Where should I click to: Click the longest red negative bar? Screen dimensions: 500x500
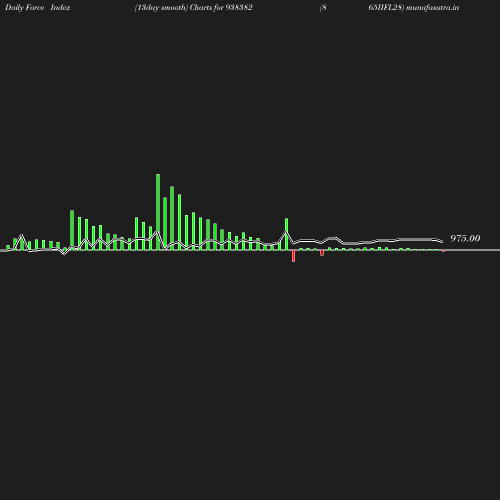click(293, 256)
